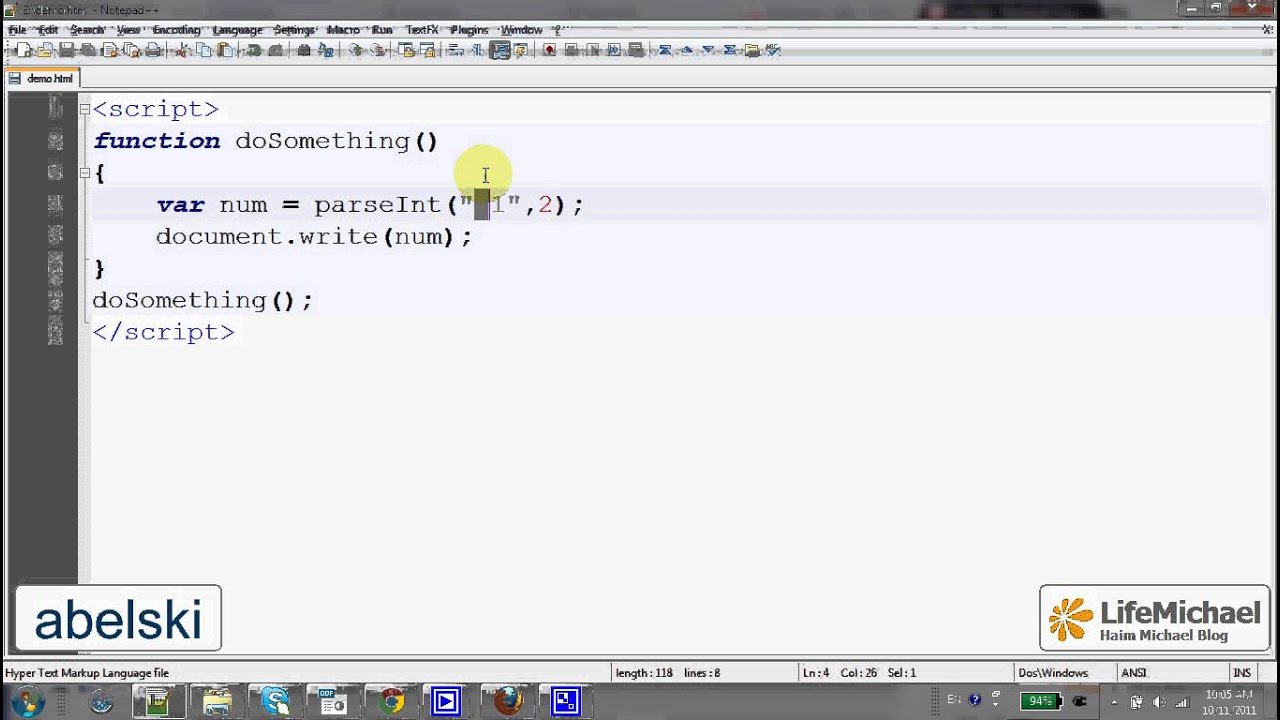This screenshot has width=1280, height=720.
Task: Open Firefox from the taskbar
Action: [508, 702]
